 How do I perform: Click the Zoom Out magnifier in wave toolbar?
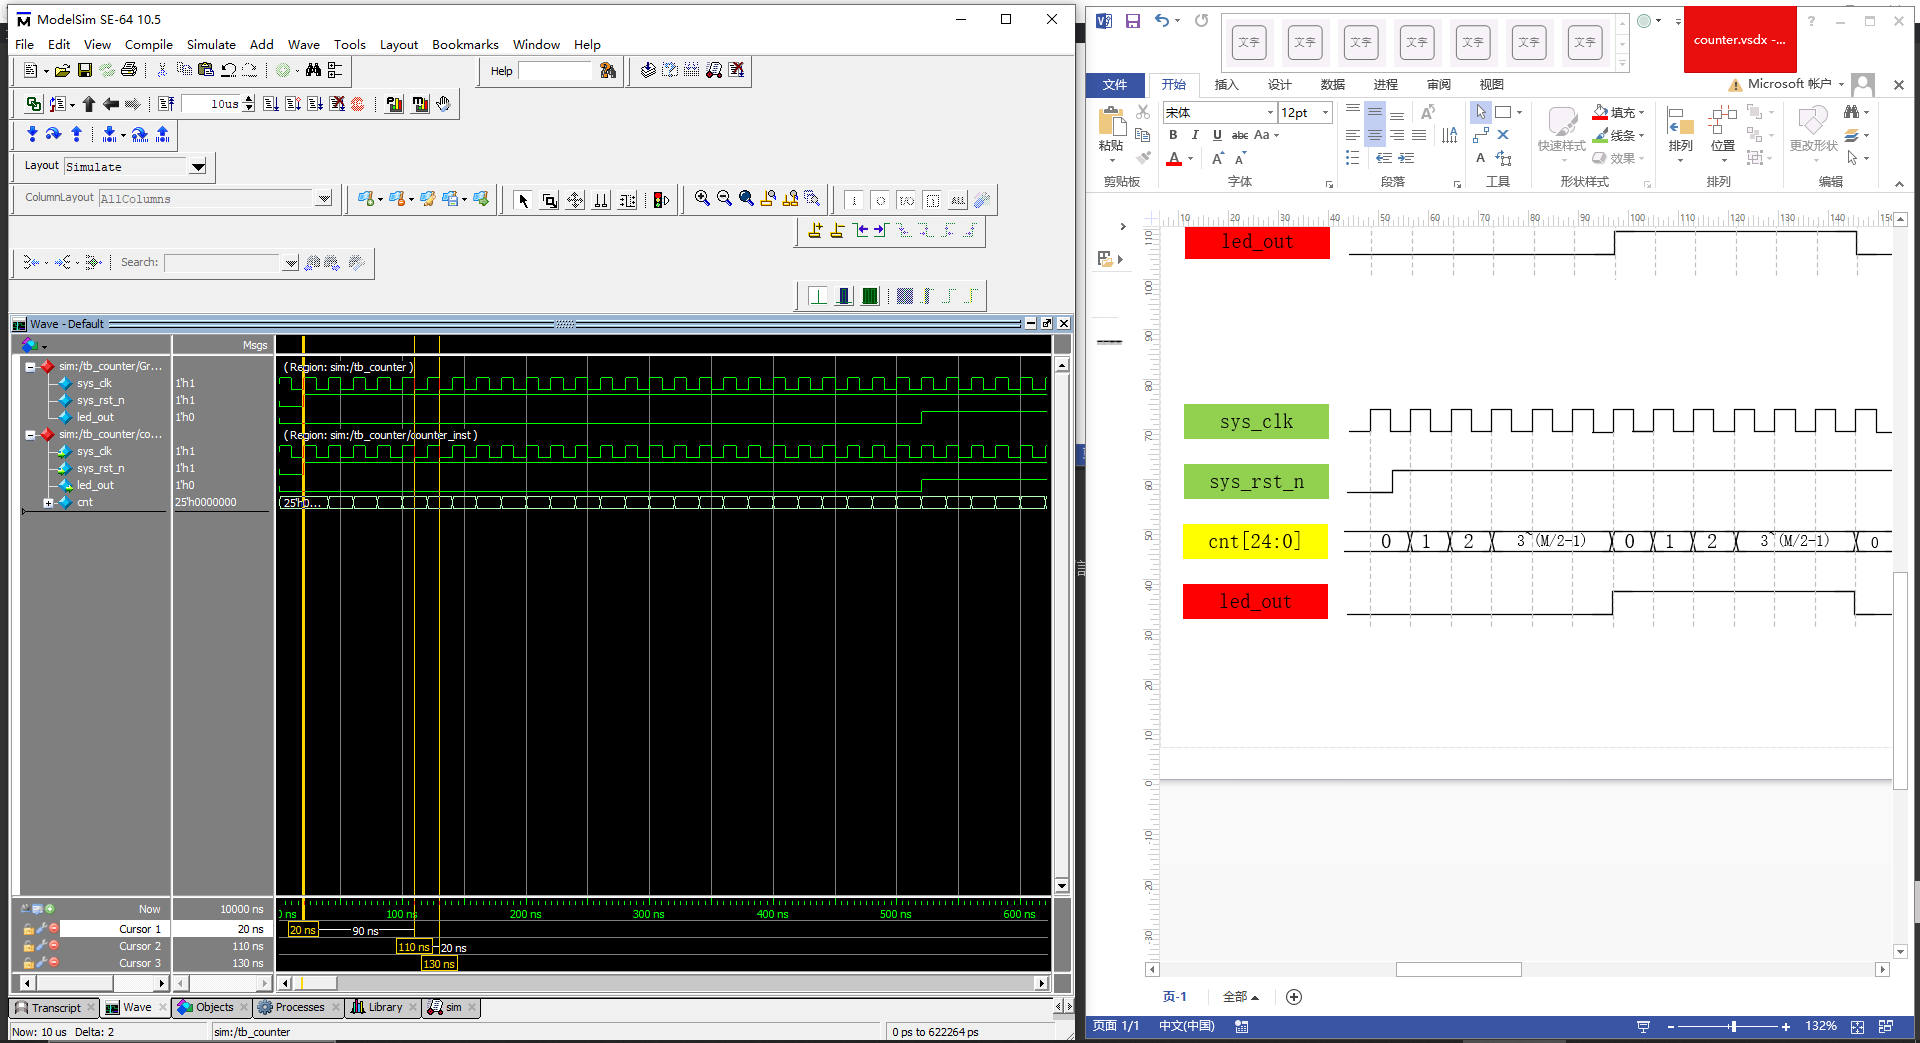point(724,199)
